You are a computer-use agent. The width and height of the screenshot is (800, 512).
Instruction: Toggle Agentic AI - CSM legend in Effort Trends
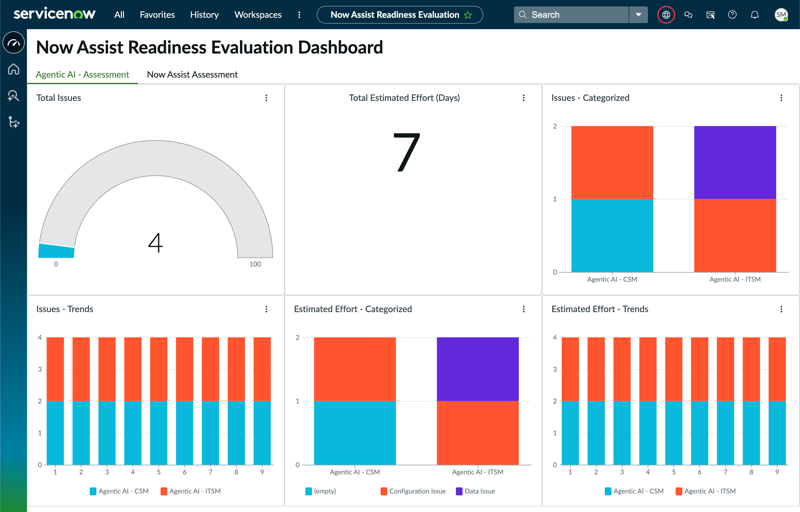coord(634,491)
